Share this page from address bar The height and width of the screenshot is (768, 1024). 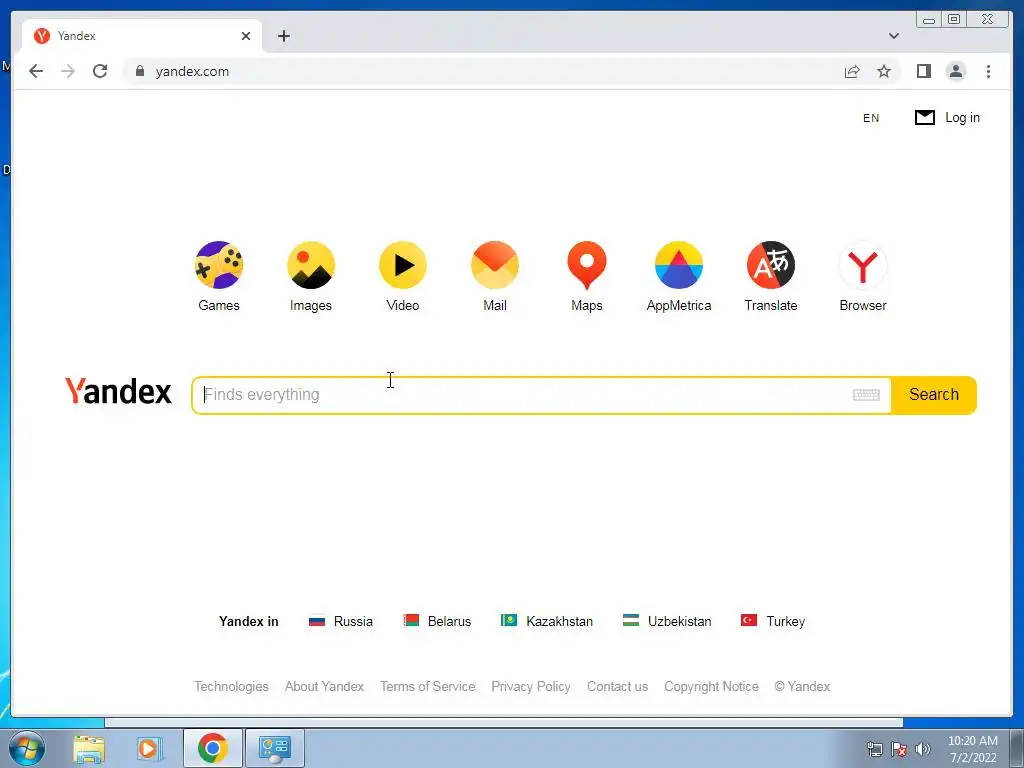(x=852, y=71)
